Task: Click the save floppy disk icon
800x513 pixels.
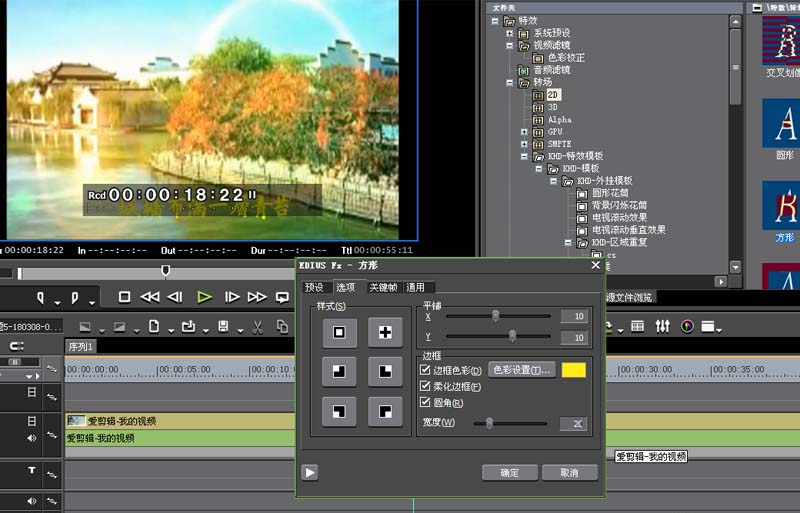Action: point(223,327)
